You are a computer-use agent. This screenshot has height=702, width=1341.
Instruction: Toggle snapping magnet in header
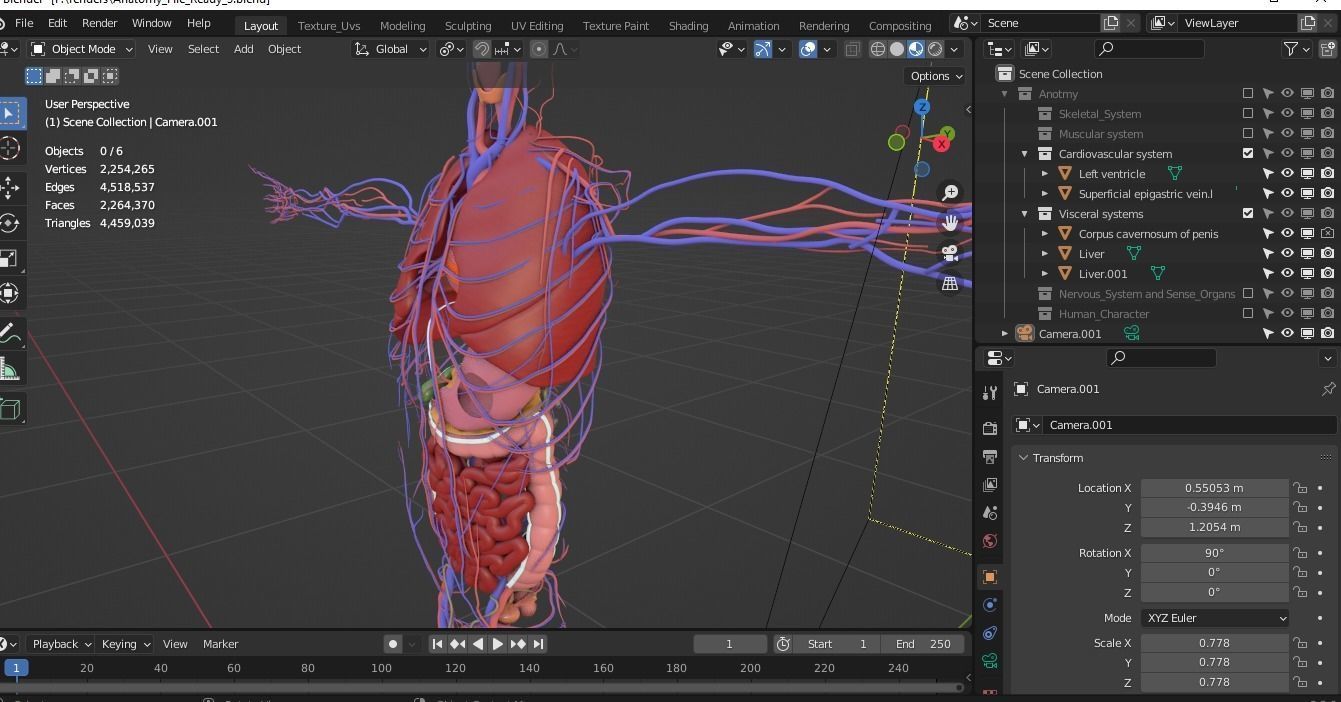click(x=482, y=49)
